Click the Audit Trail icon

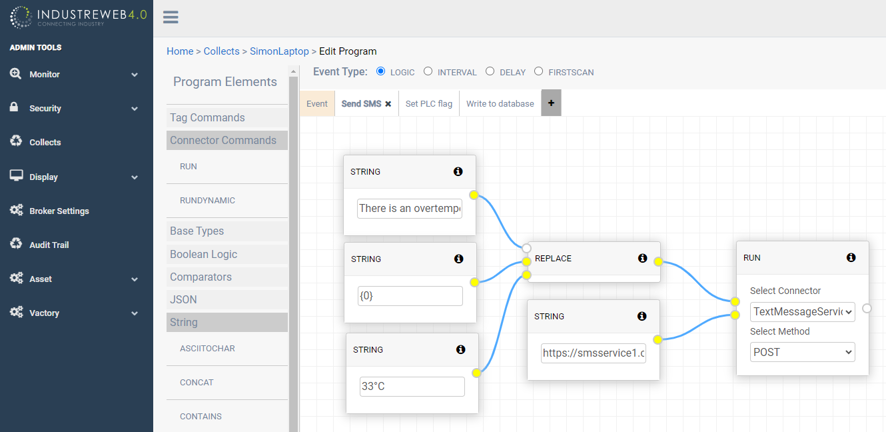16,244
